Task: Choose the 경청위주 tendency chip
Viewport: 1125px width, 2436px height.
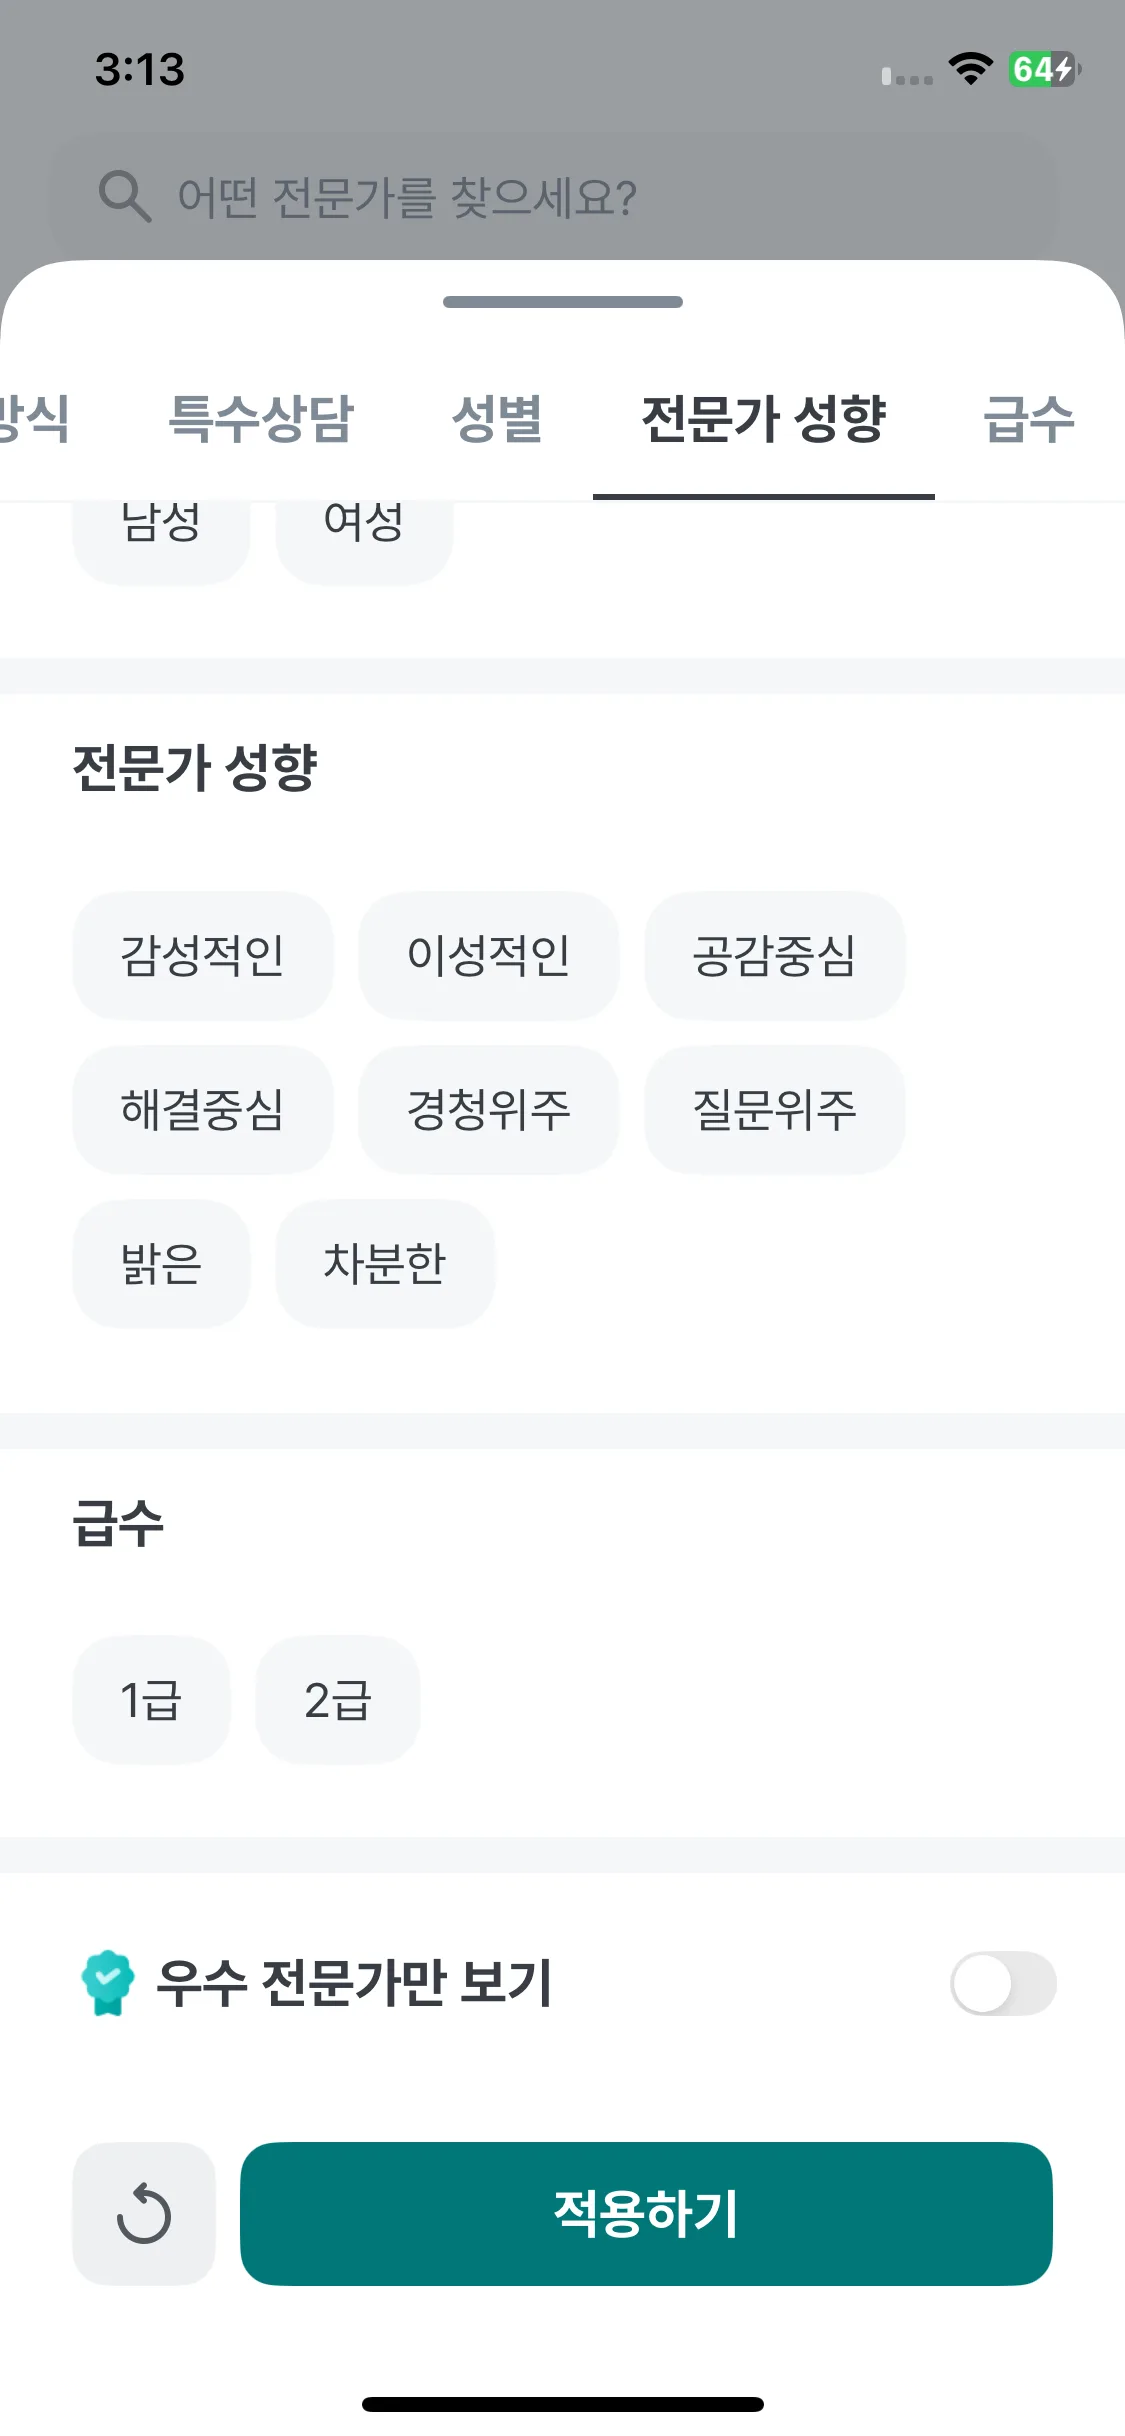Action: [x=489, y=1109]
